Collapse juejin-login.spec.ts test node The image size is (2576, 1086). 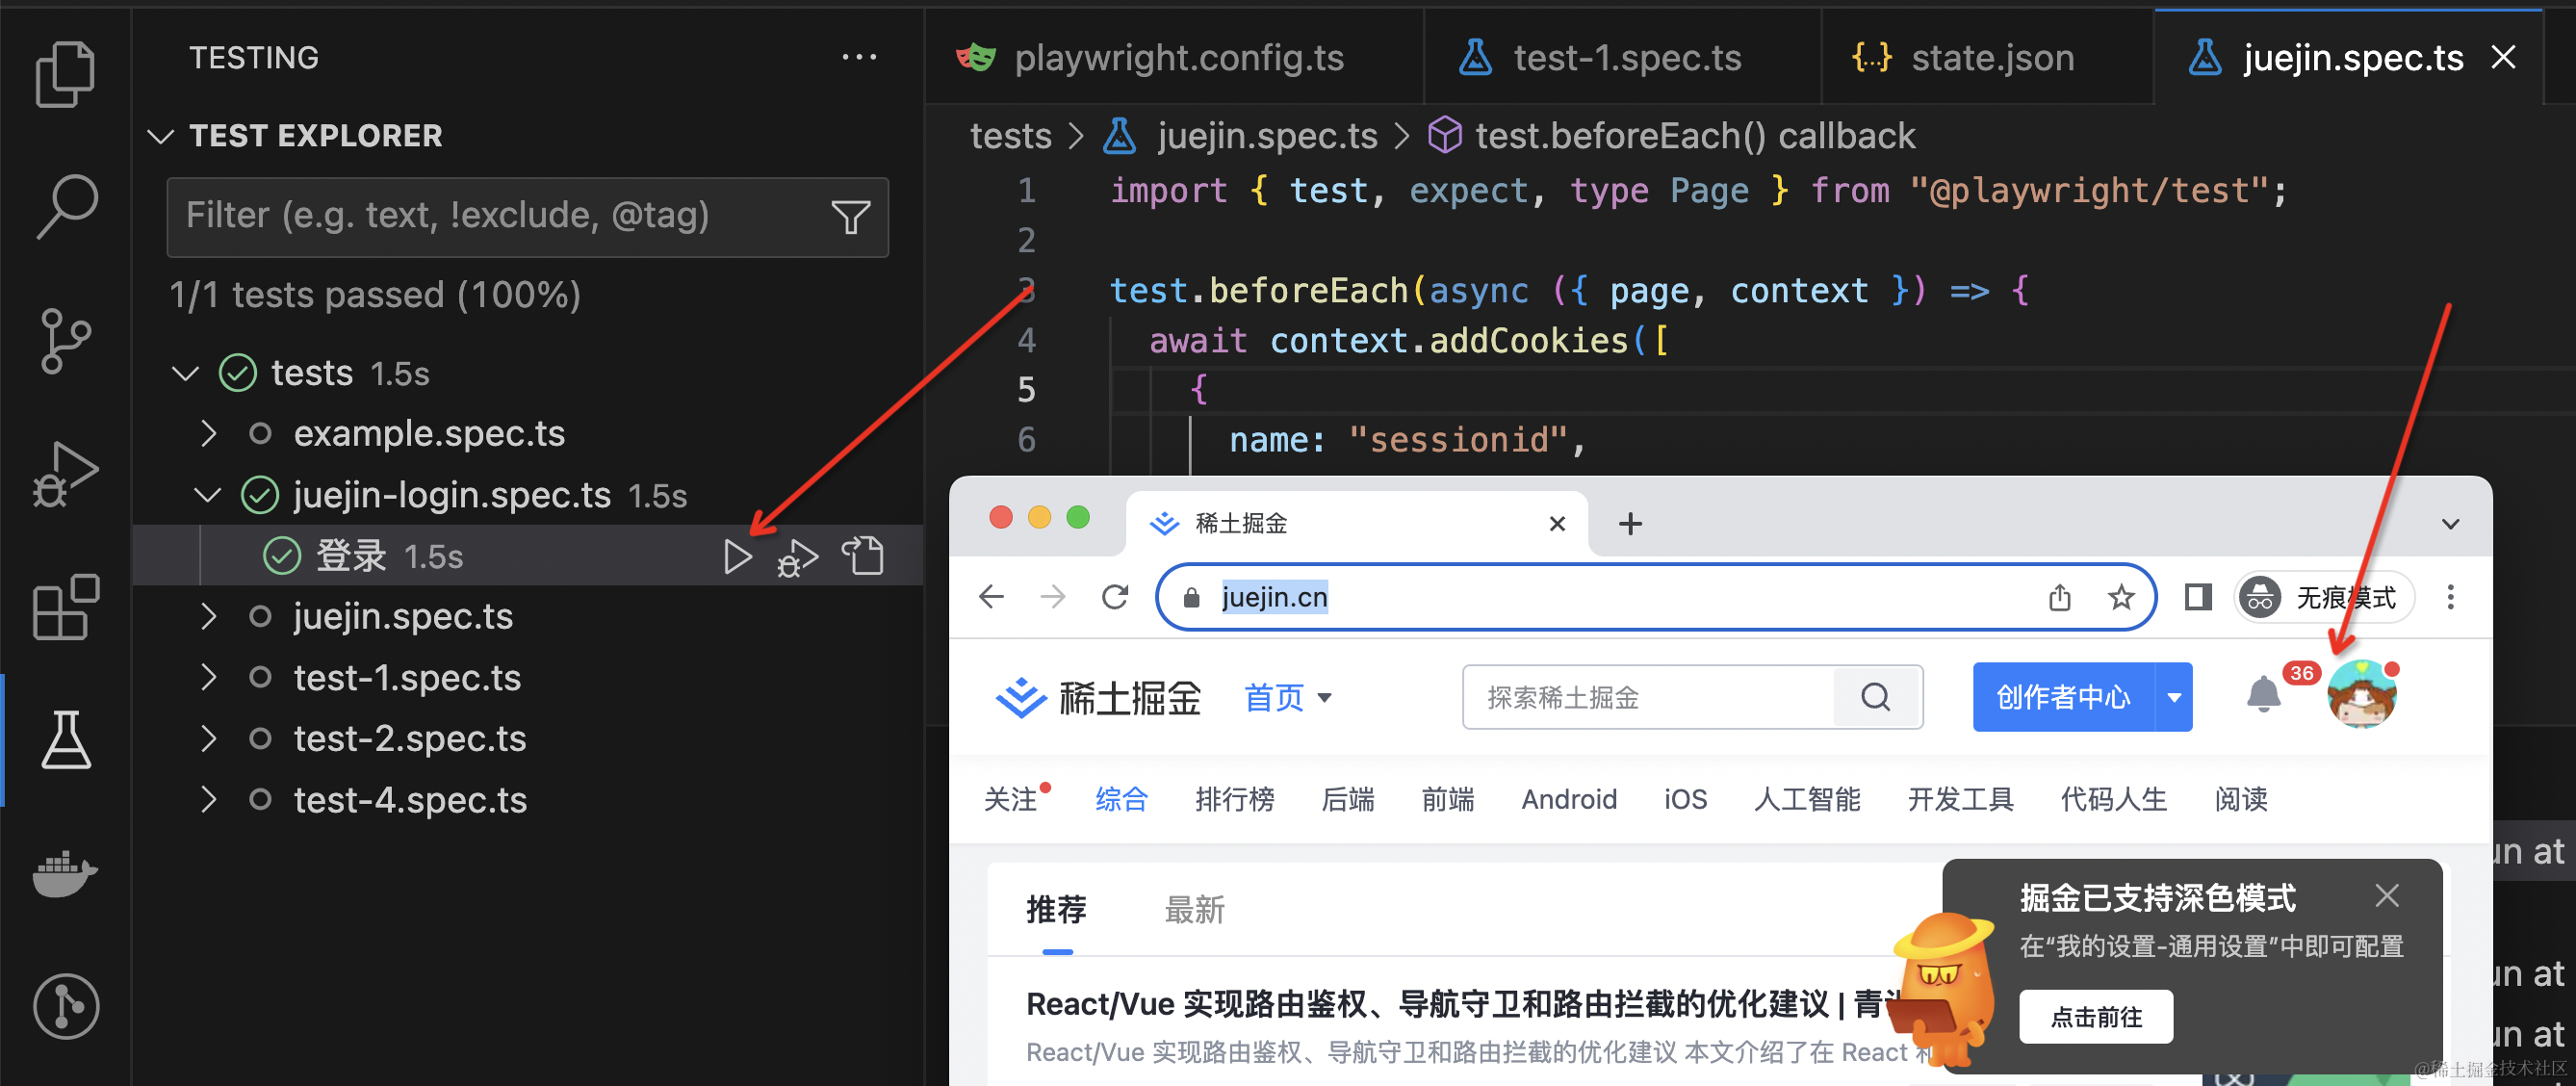coord(207,495)
